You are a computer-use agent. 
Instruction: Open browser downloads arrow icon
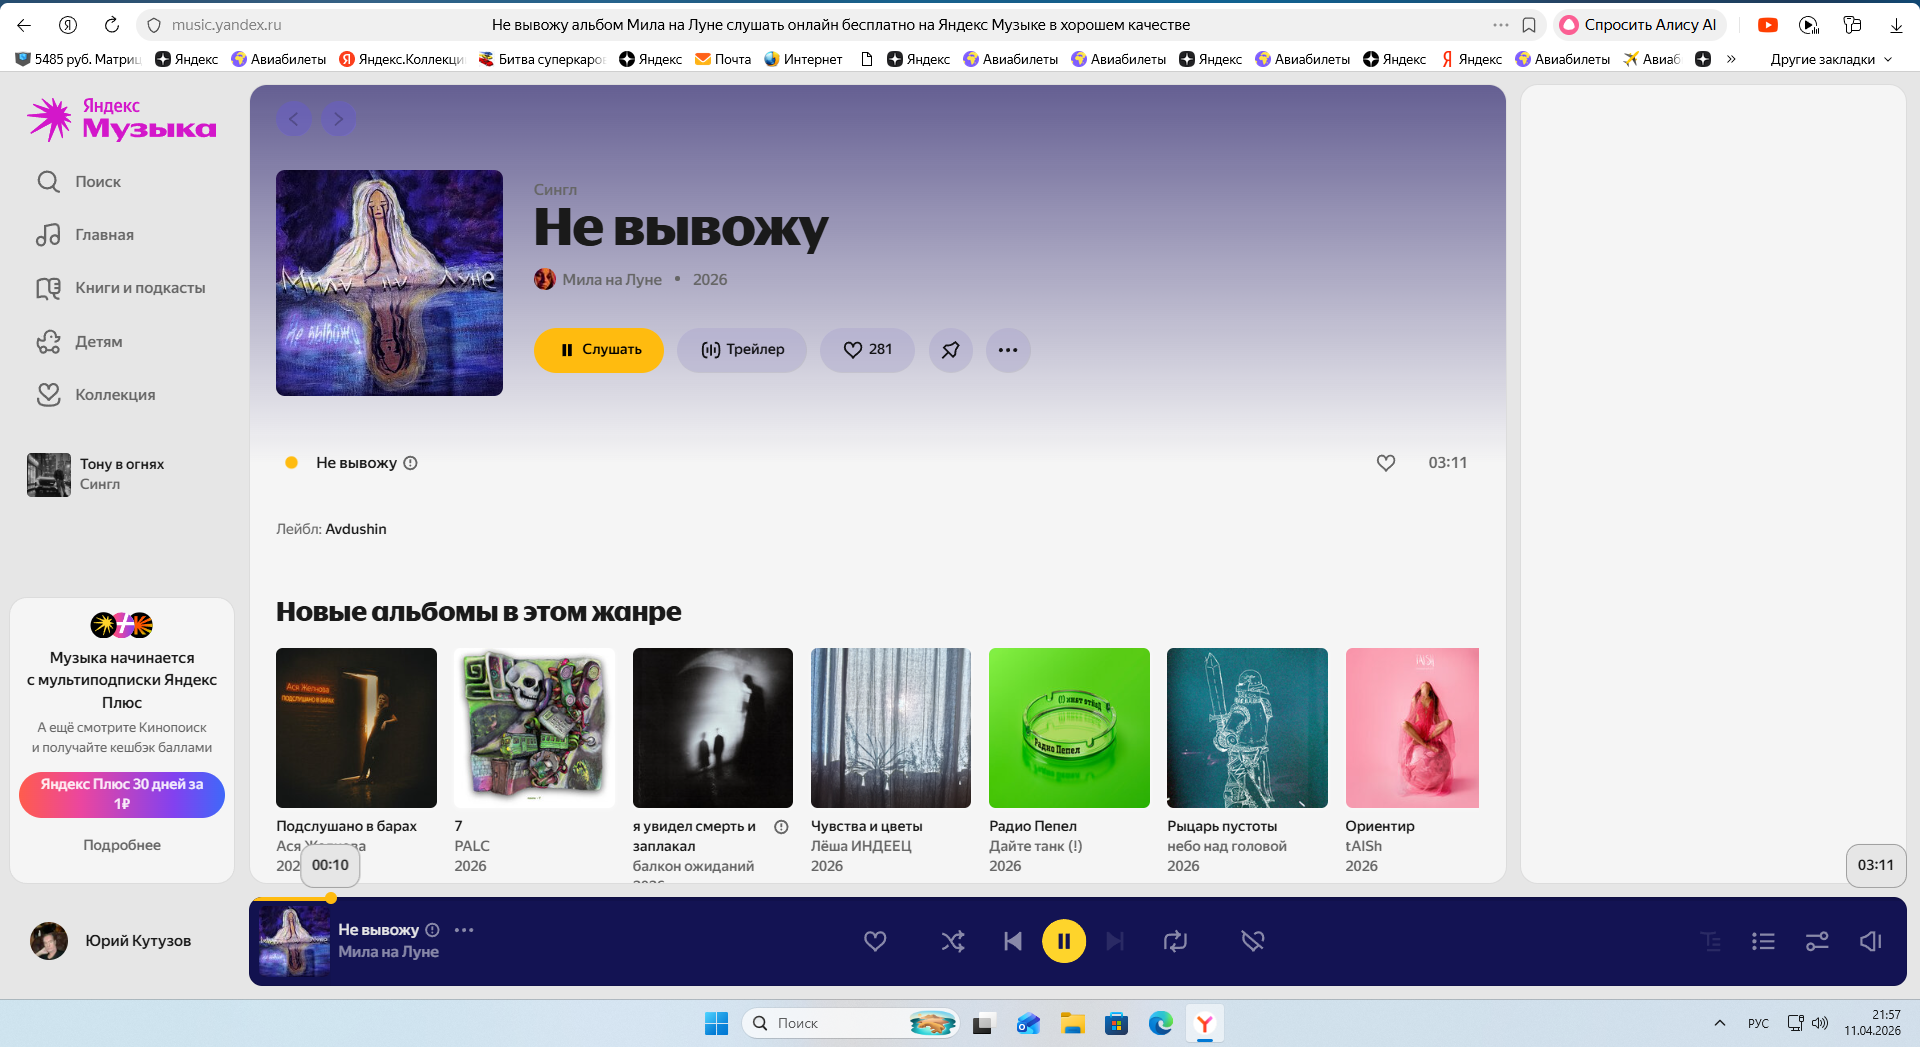[1896, 25]
